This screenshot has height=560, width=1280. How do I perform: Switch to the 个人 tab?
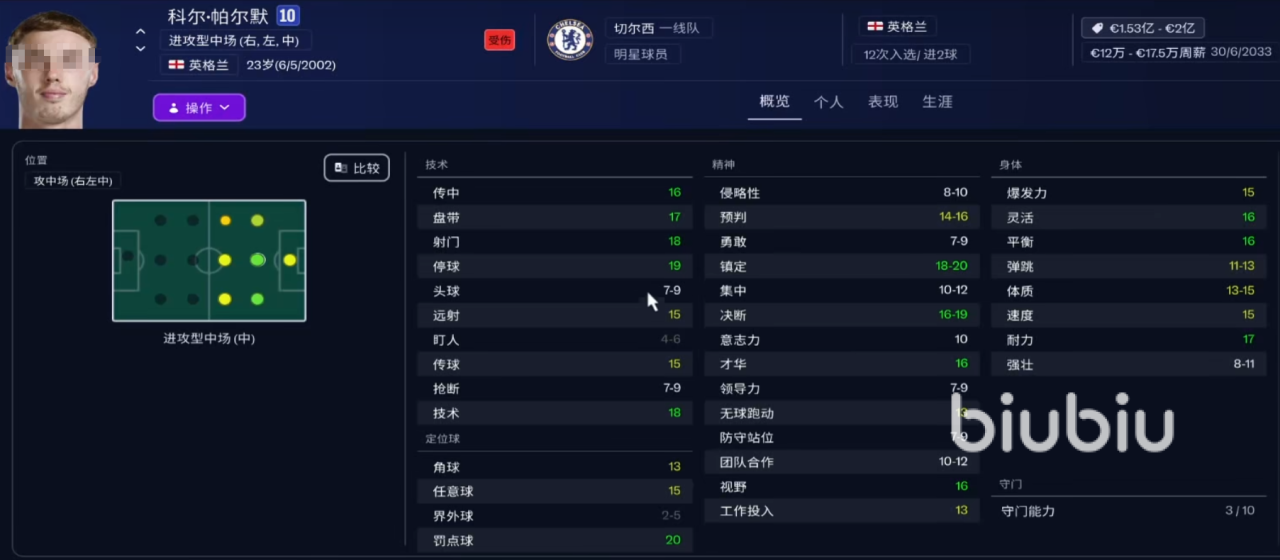coord(828,102)
